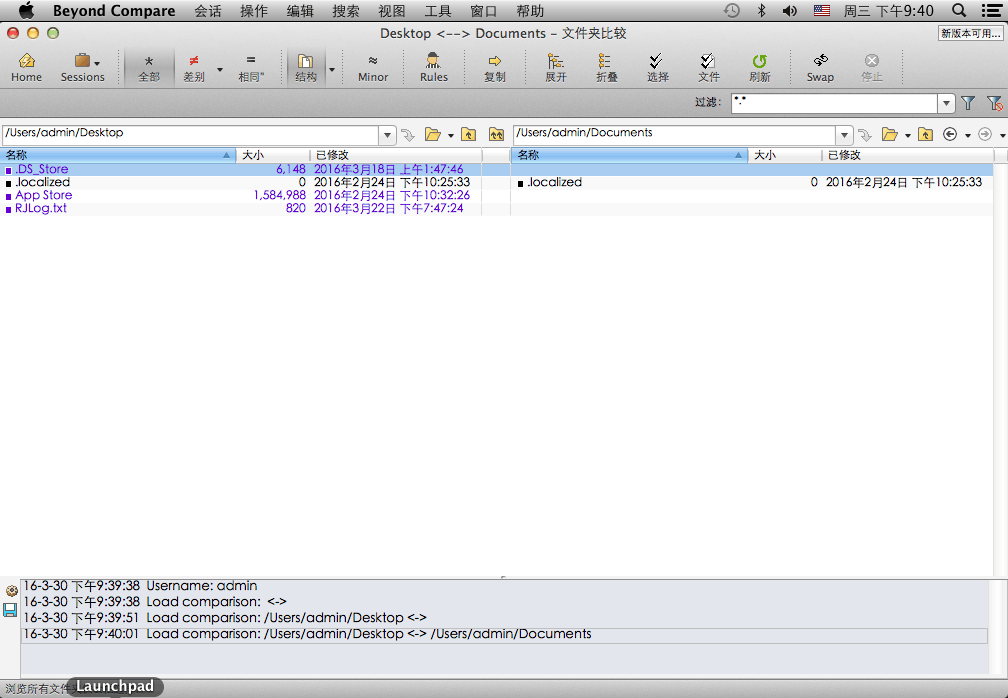This screenshot has height=698, width=1008.
Task: Click the gear icon beside the log
Action: [x=11, y=591]
